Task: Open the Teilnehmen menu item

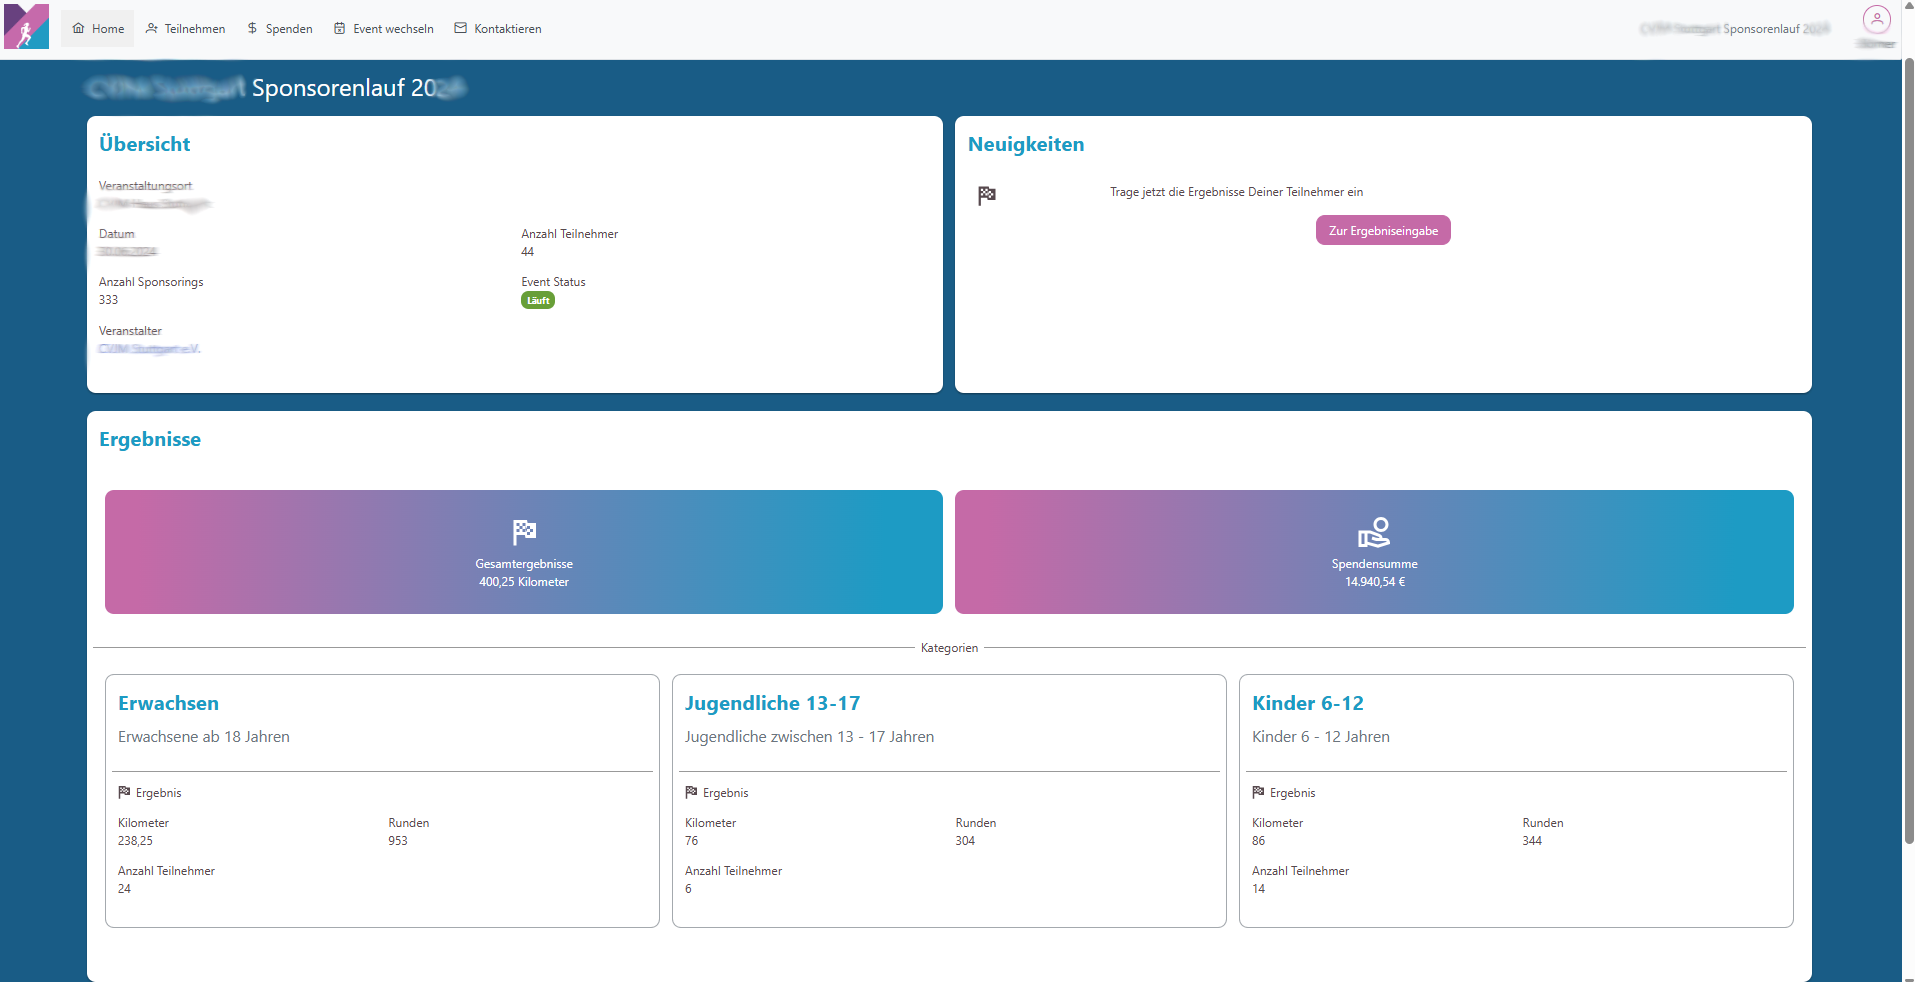Action: pos(185,29)
